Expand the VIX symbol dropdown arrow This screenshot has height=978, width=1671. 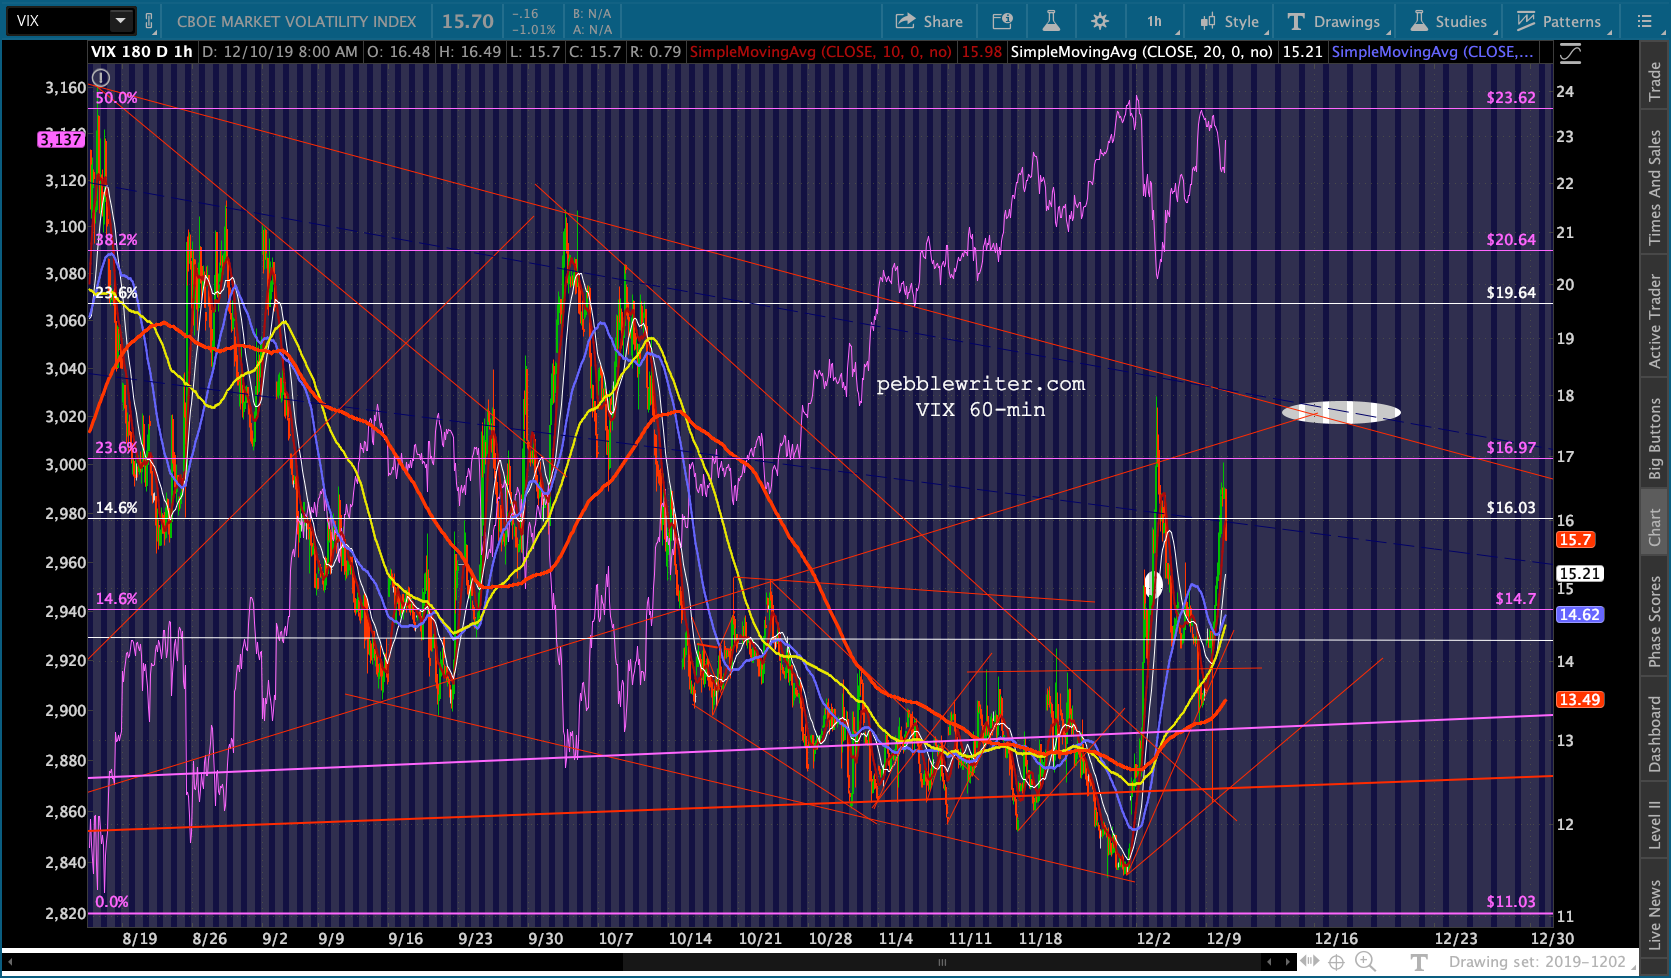[120, 20]
